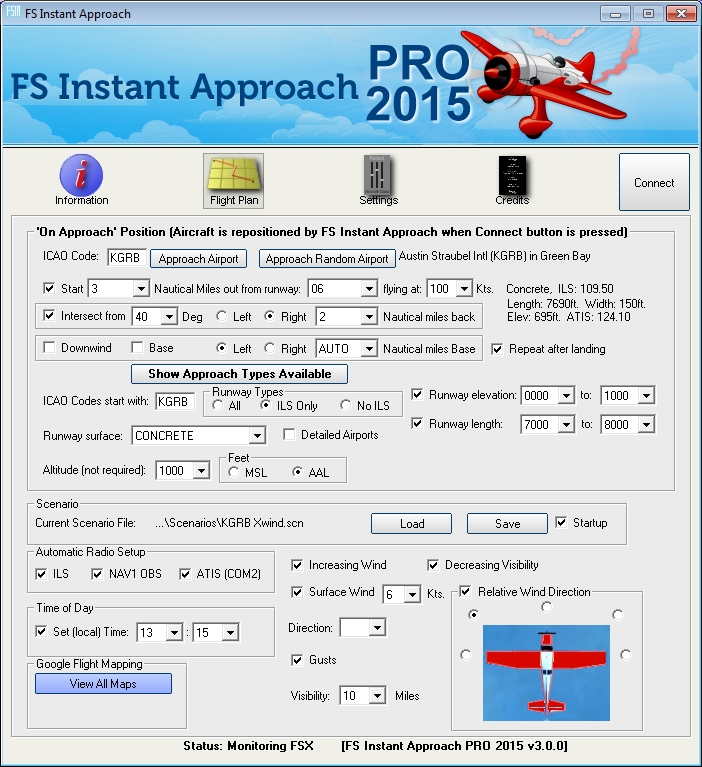
Task: Toggle Surface Wind checkbox
Action: click(297, 592)
